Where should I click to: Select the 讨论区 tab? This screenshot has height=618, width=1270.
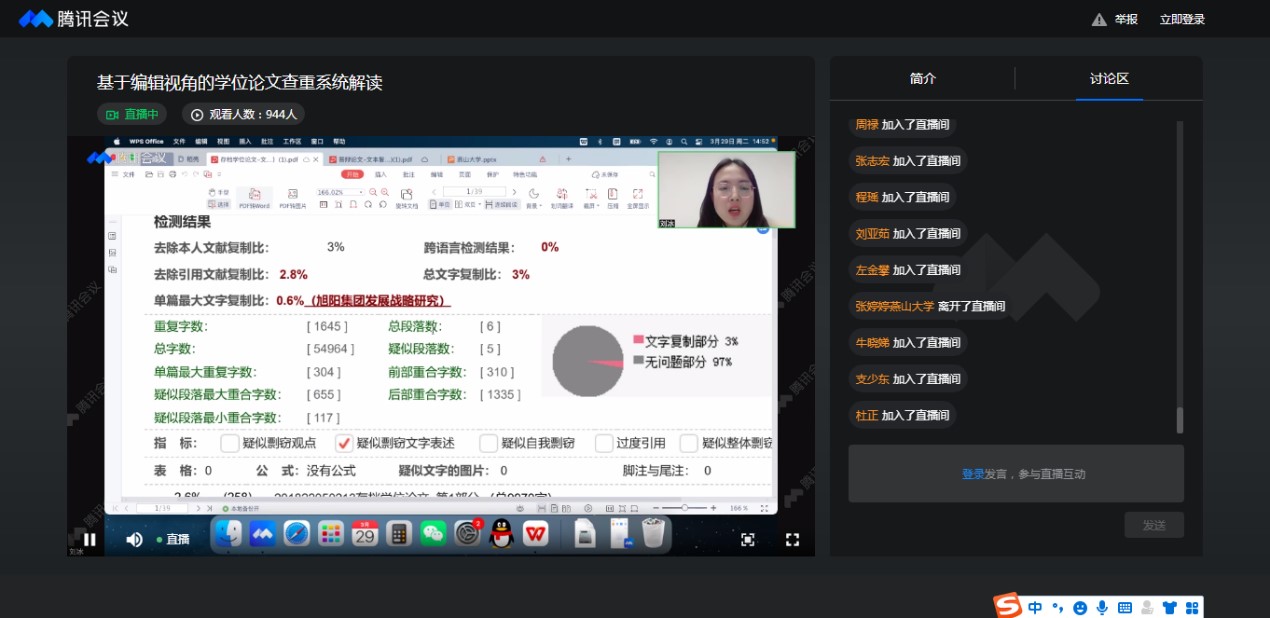coord(1109,79)
